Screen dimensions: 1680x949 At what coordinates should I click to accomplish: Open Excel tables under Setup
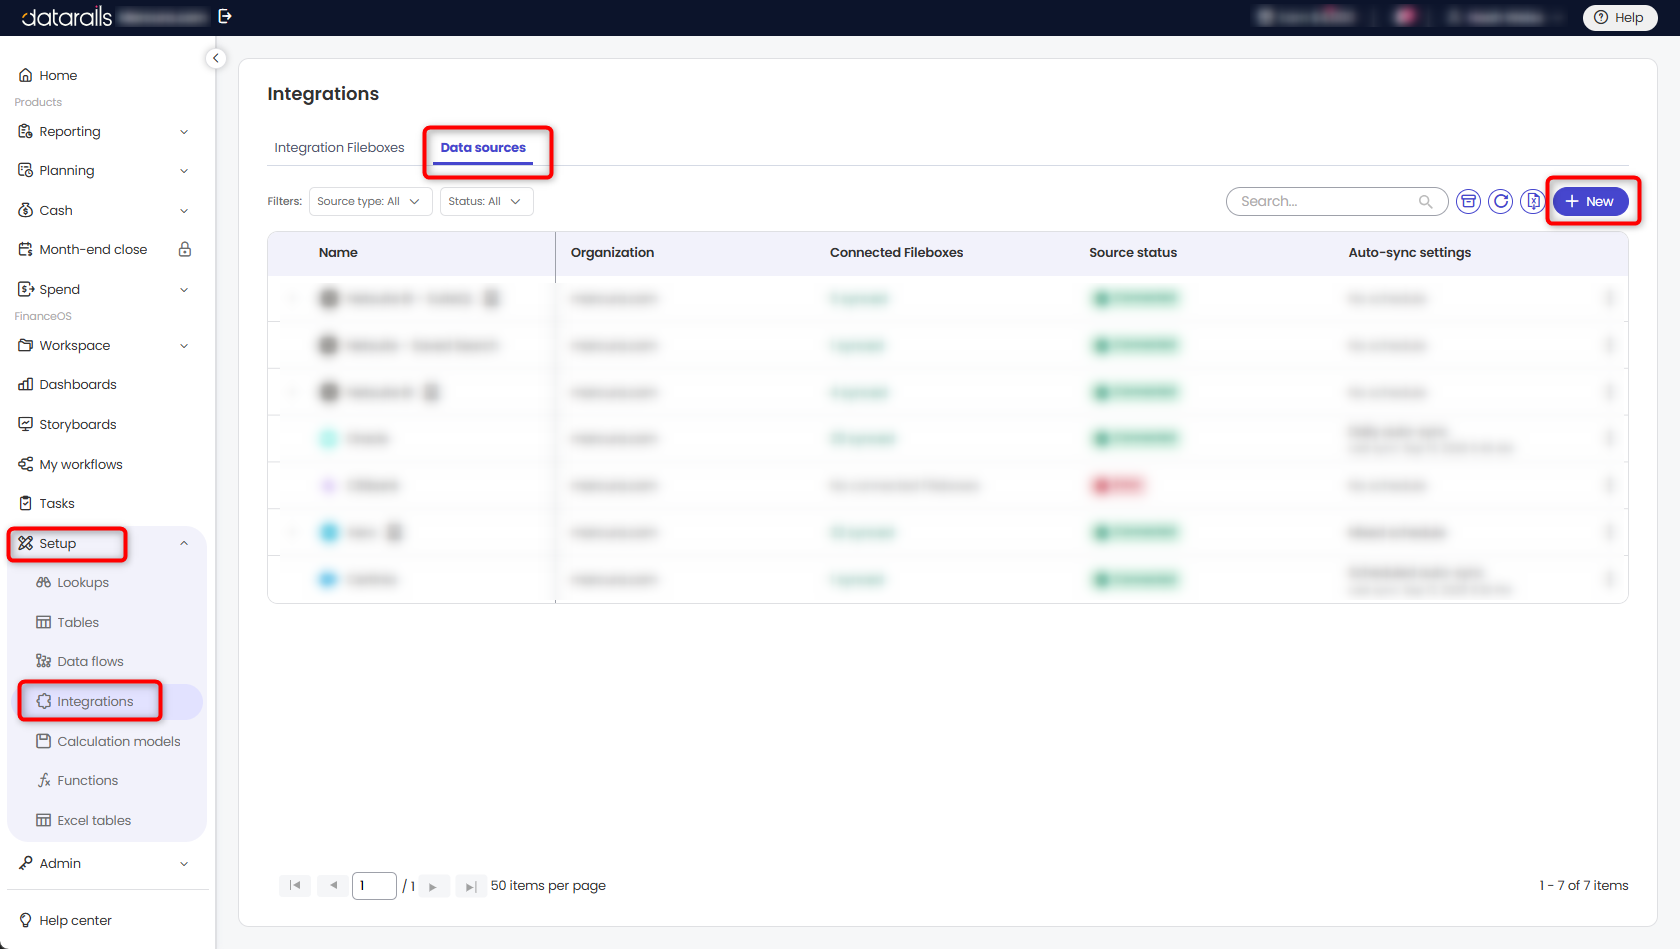[94, 820]
